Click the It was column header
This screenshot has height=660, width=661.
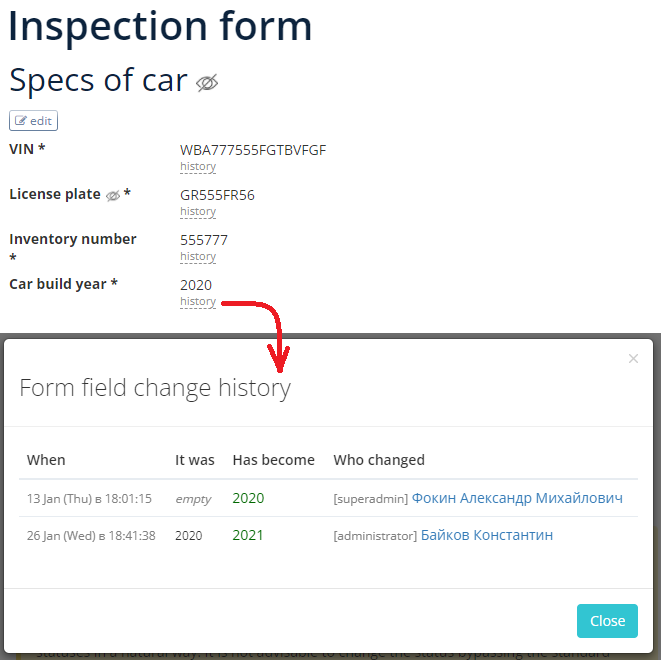point(195,460)
